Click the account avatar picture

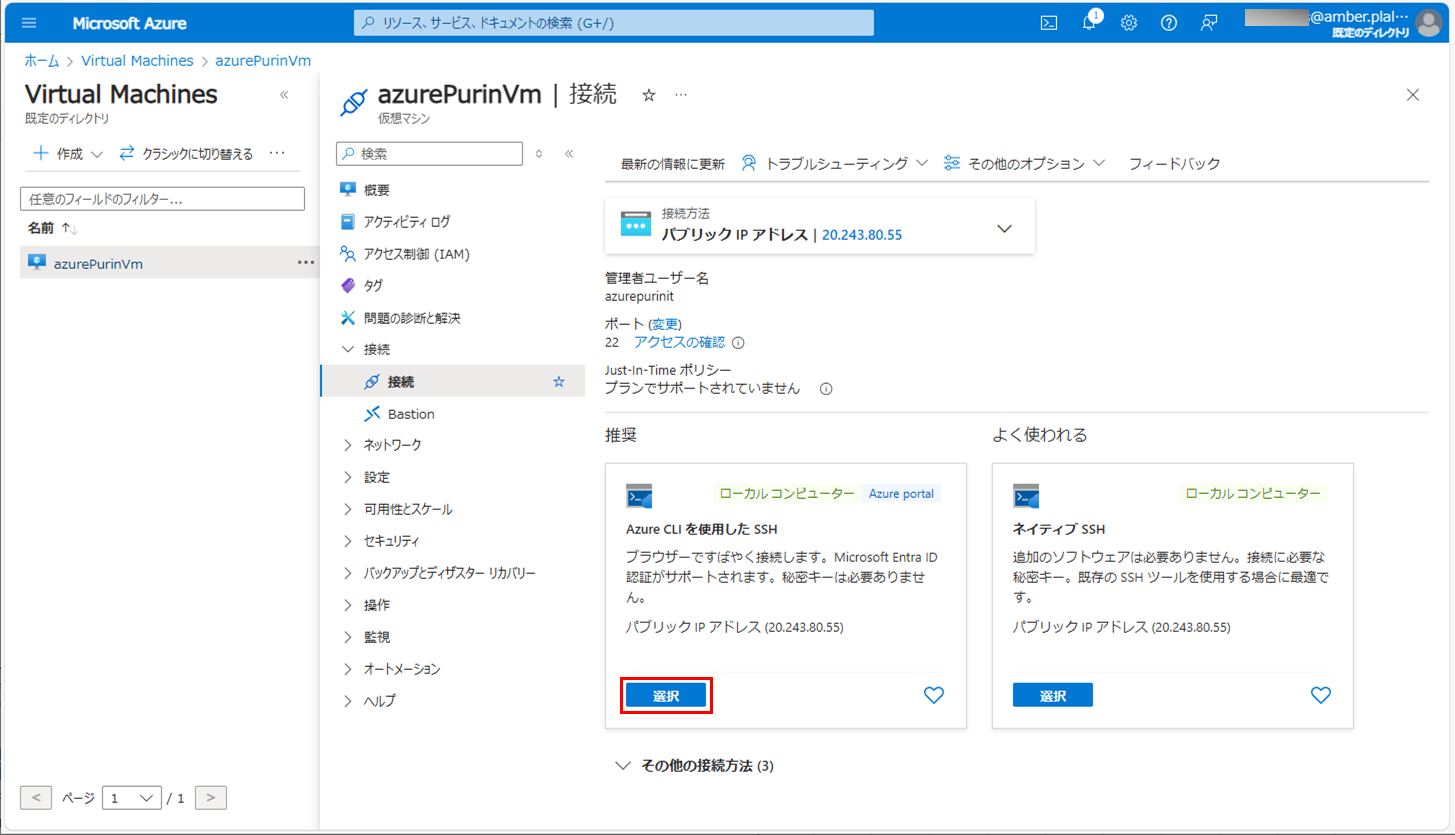1429,23
